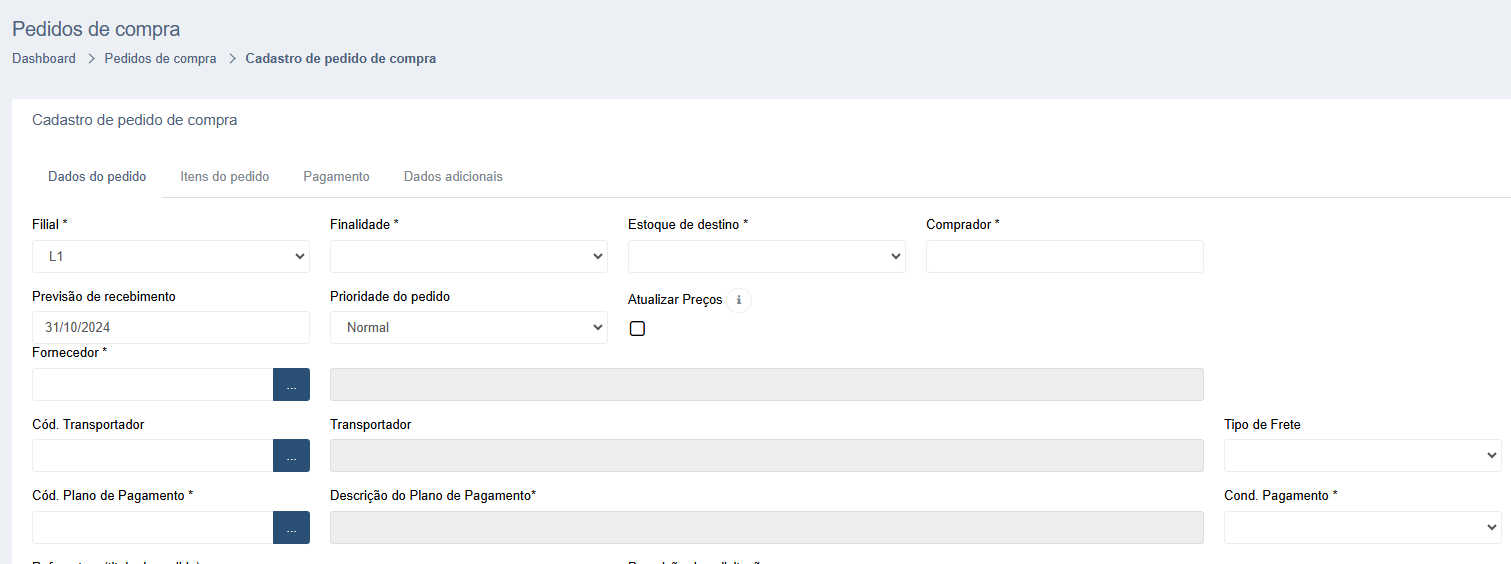Expand the Prioridade do pedido dropdown
The width and height of the screenshot is (1511, 564).
tap(468, 328)
